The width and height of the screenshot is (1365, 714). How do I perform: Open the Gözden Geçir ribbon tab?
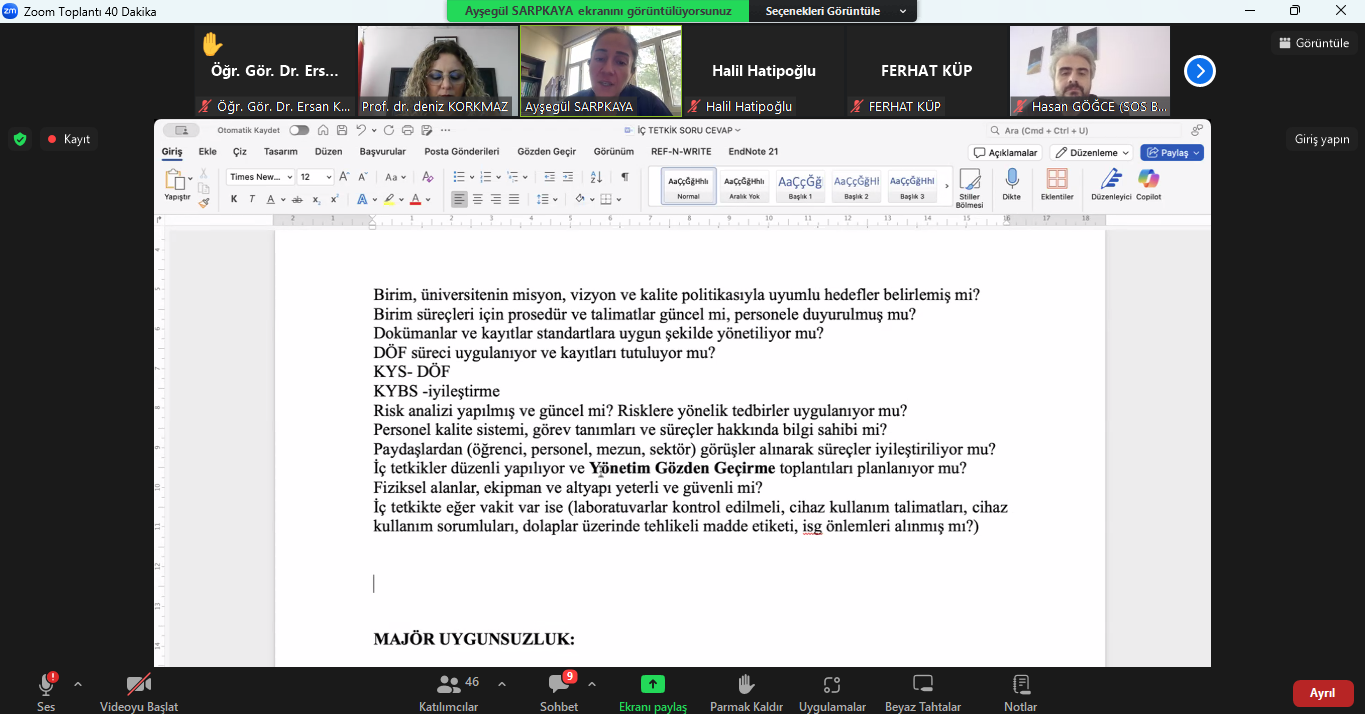(546, 152)
